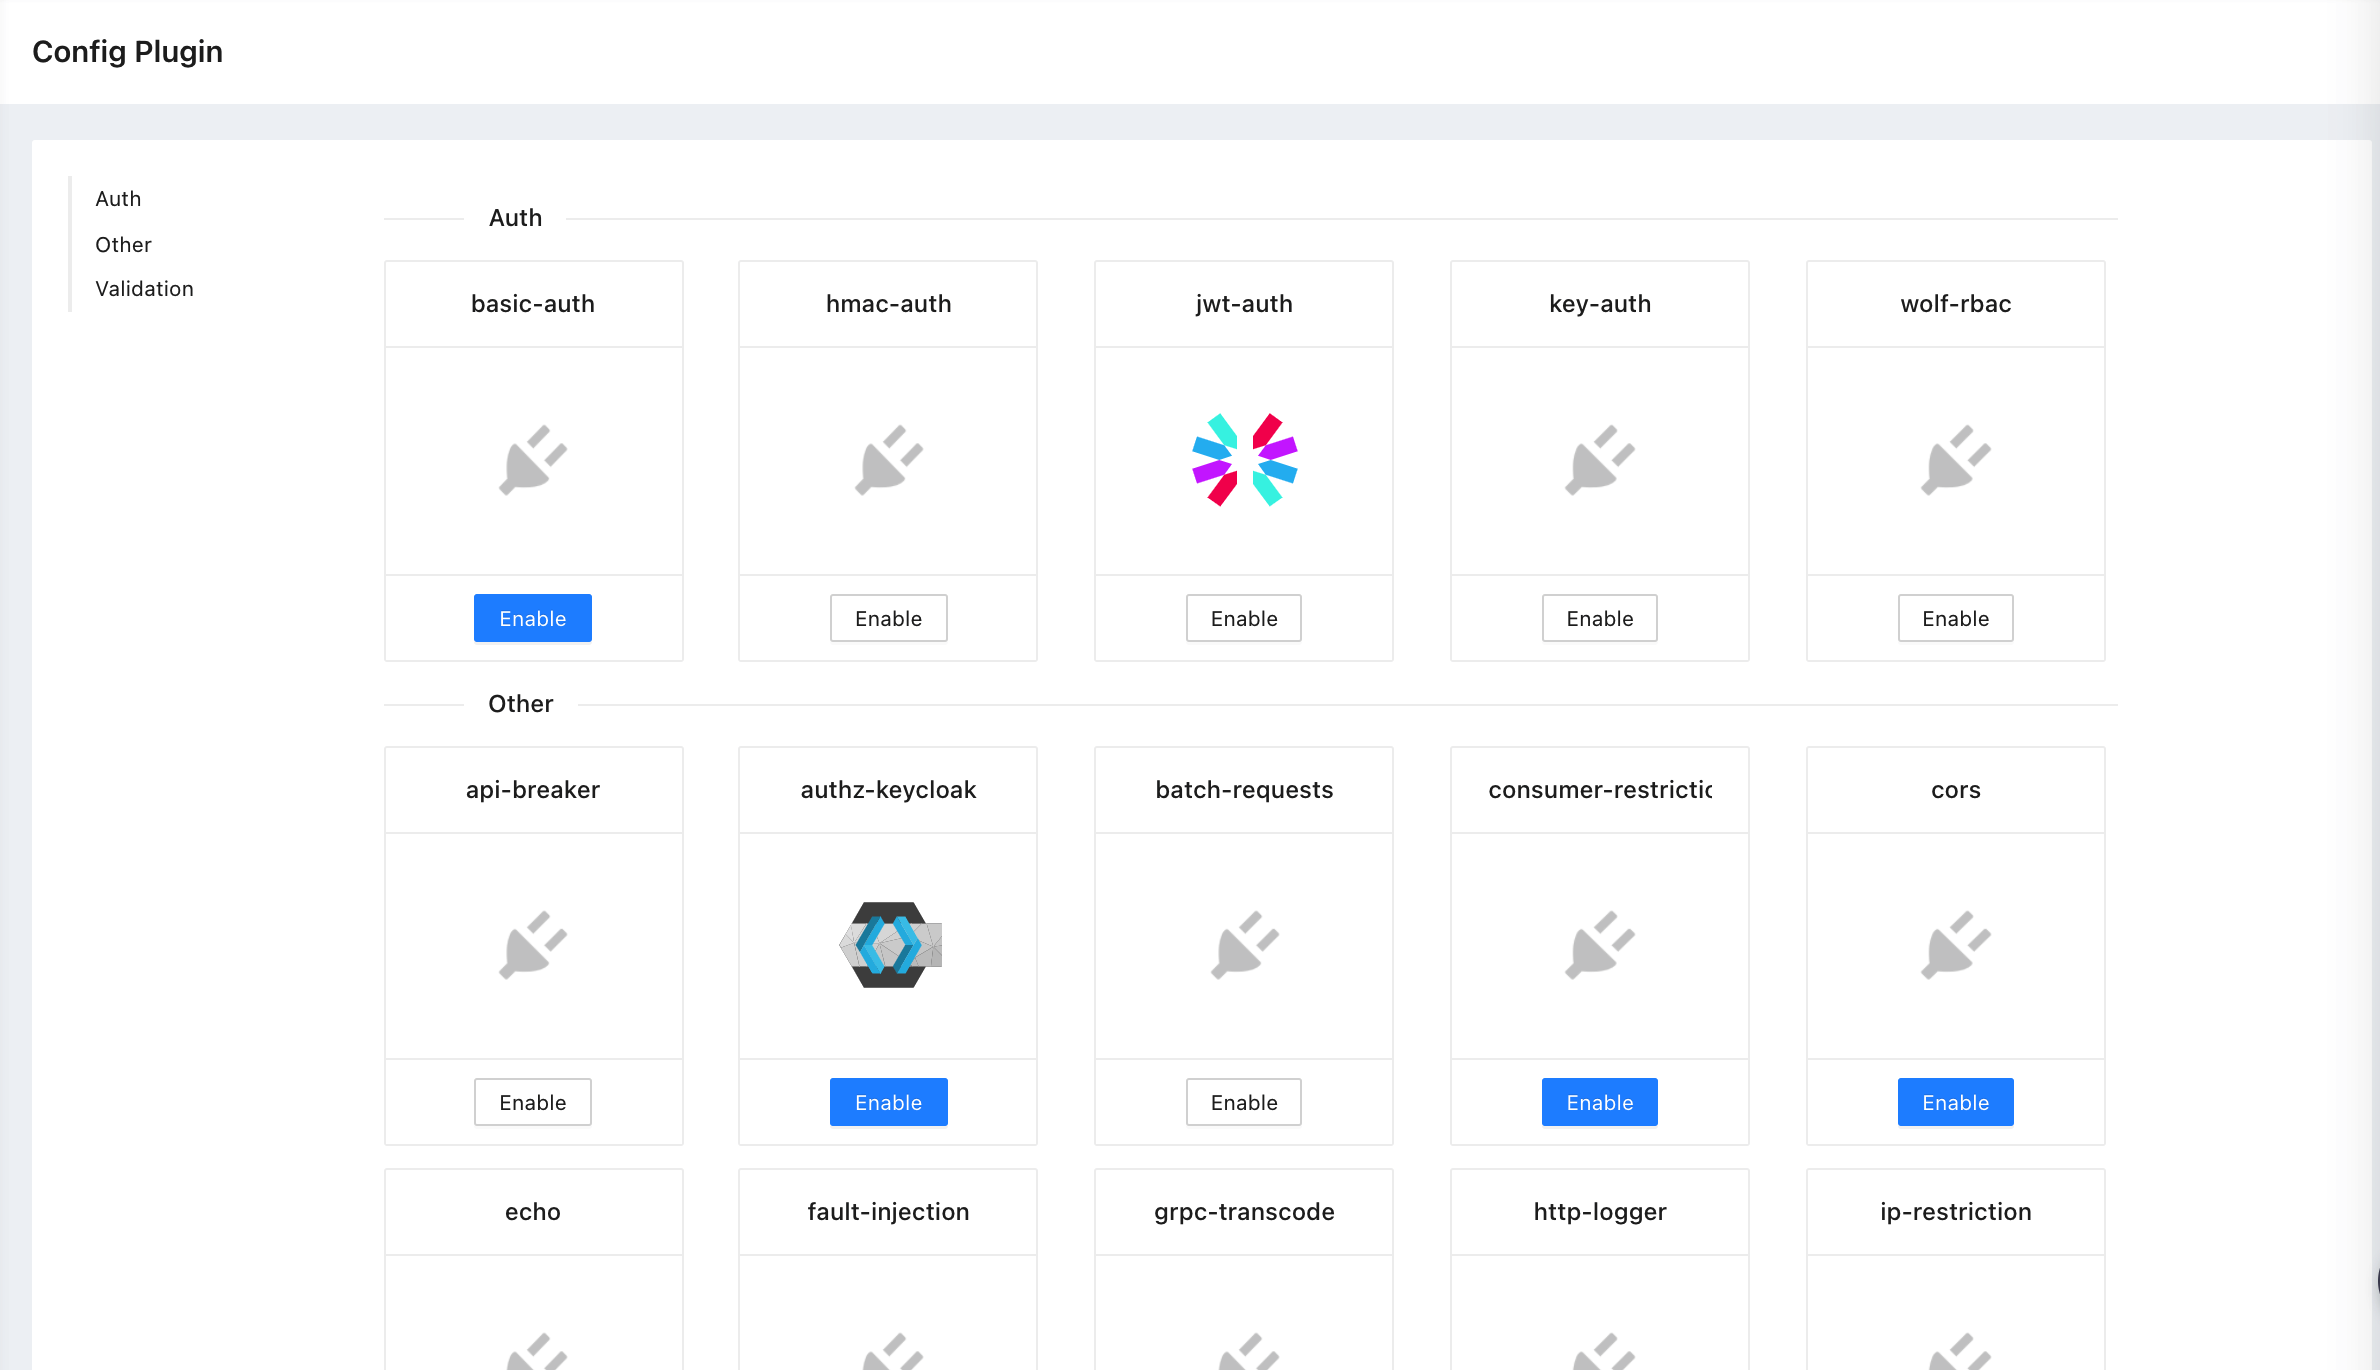Click the api-breaker plug icon
Screen dimensions: 2380x1370
point(533,945)
